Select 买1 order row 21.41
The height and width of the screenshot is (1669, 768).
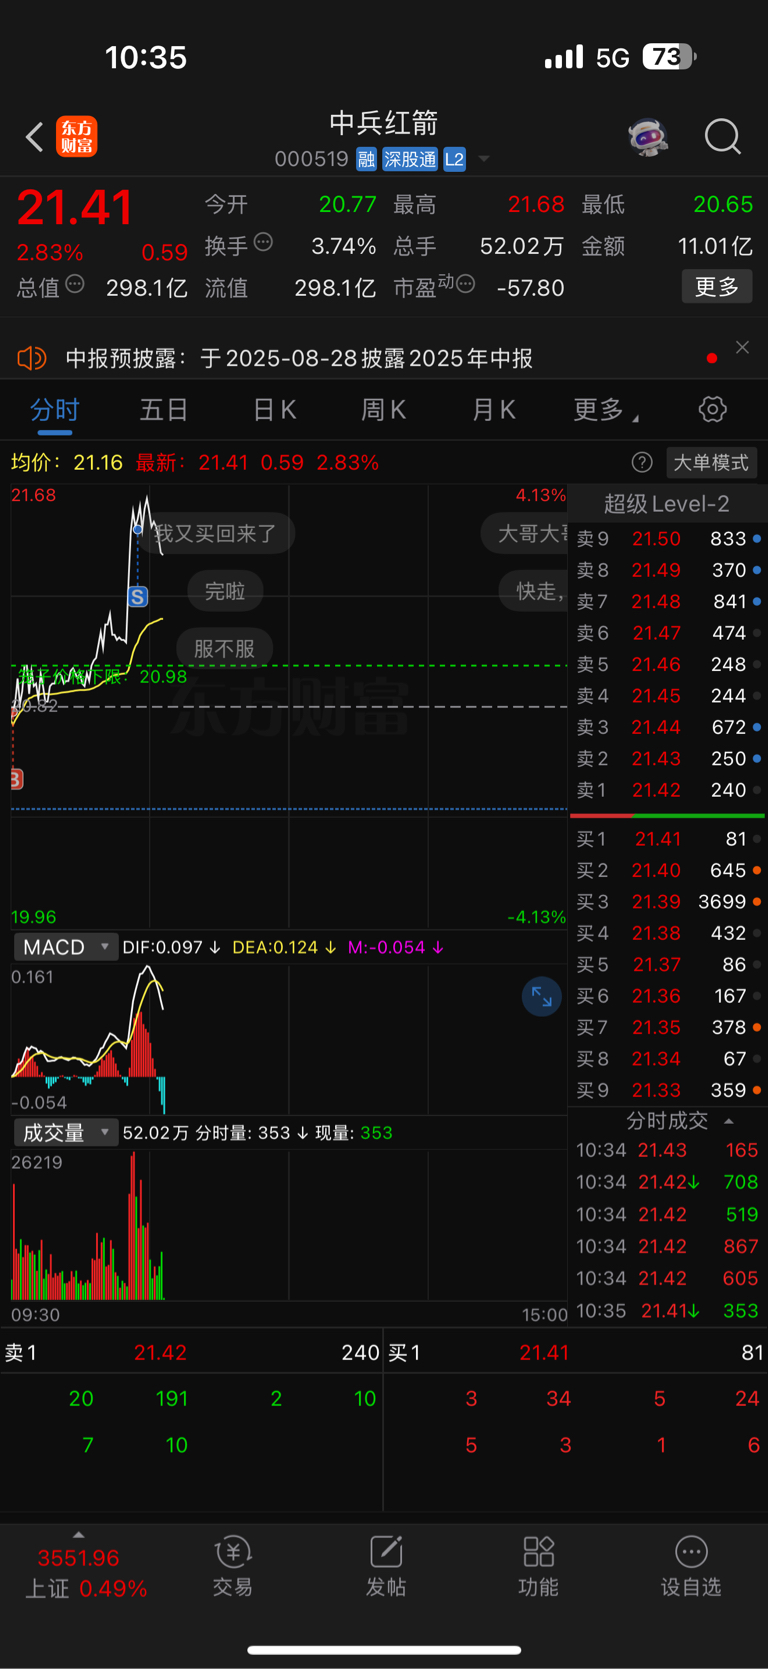point(668,839)
